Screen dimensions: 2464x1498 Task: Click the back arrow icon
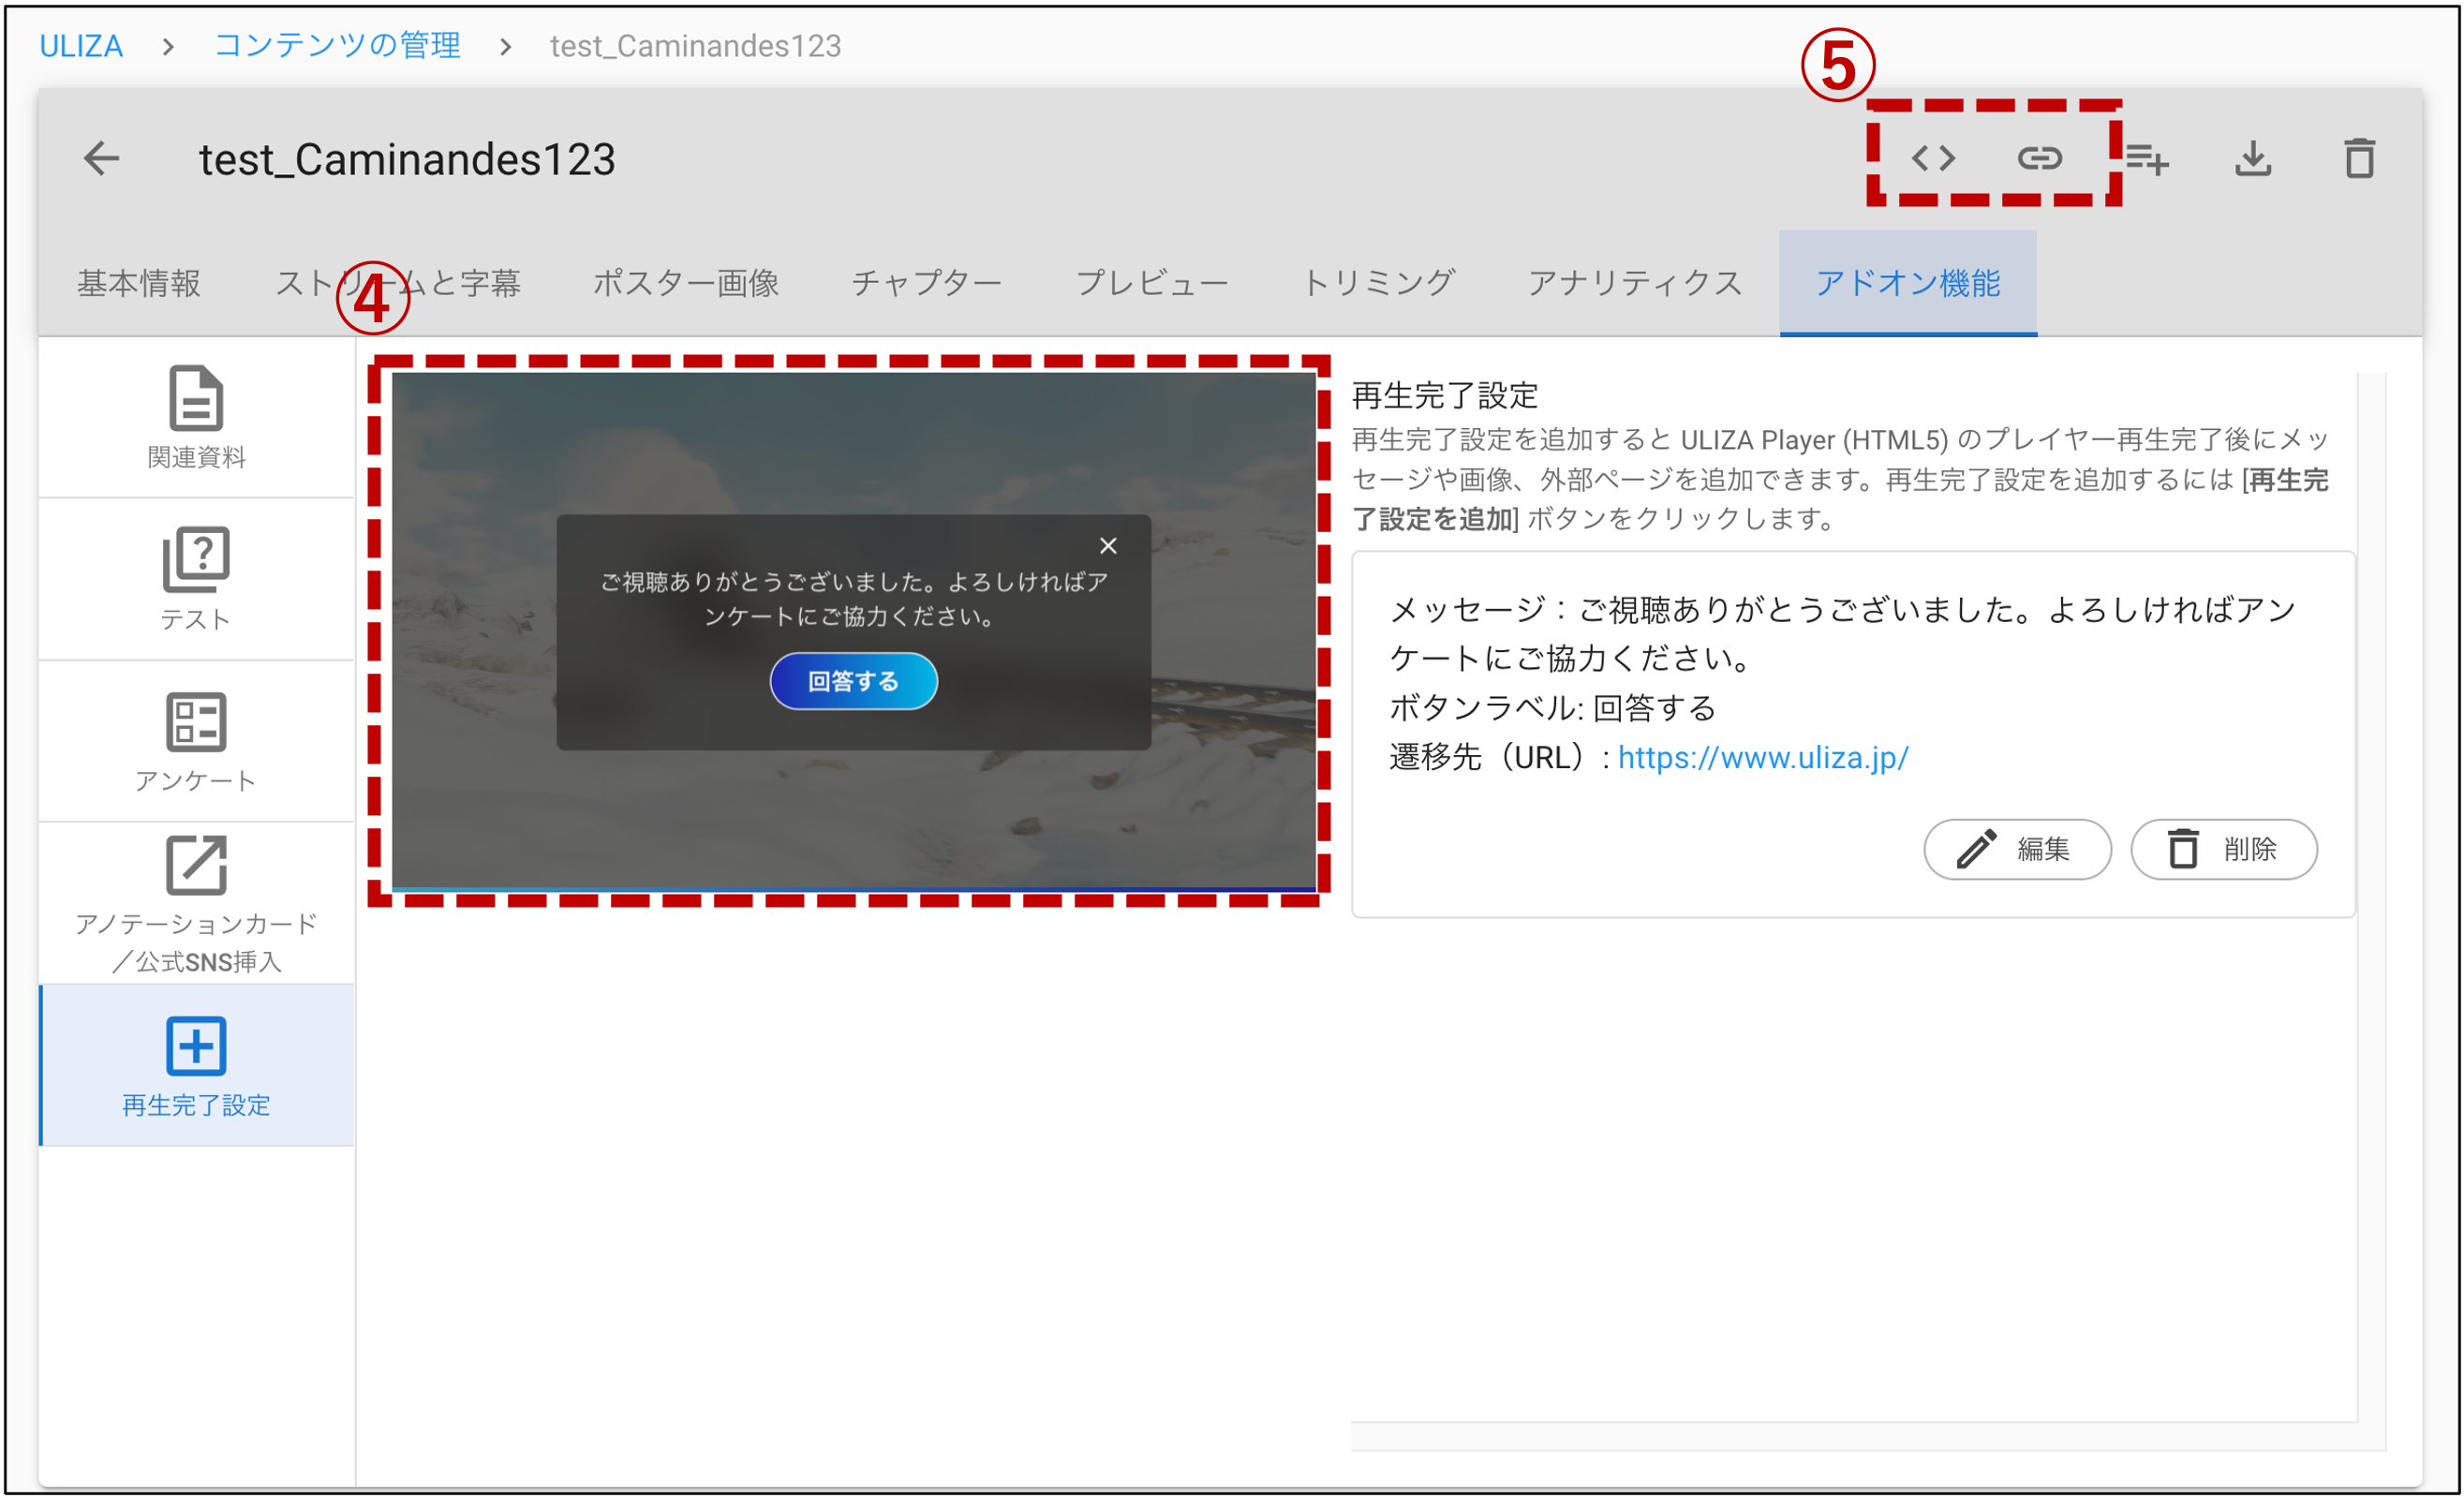click(x=101, y=158)
